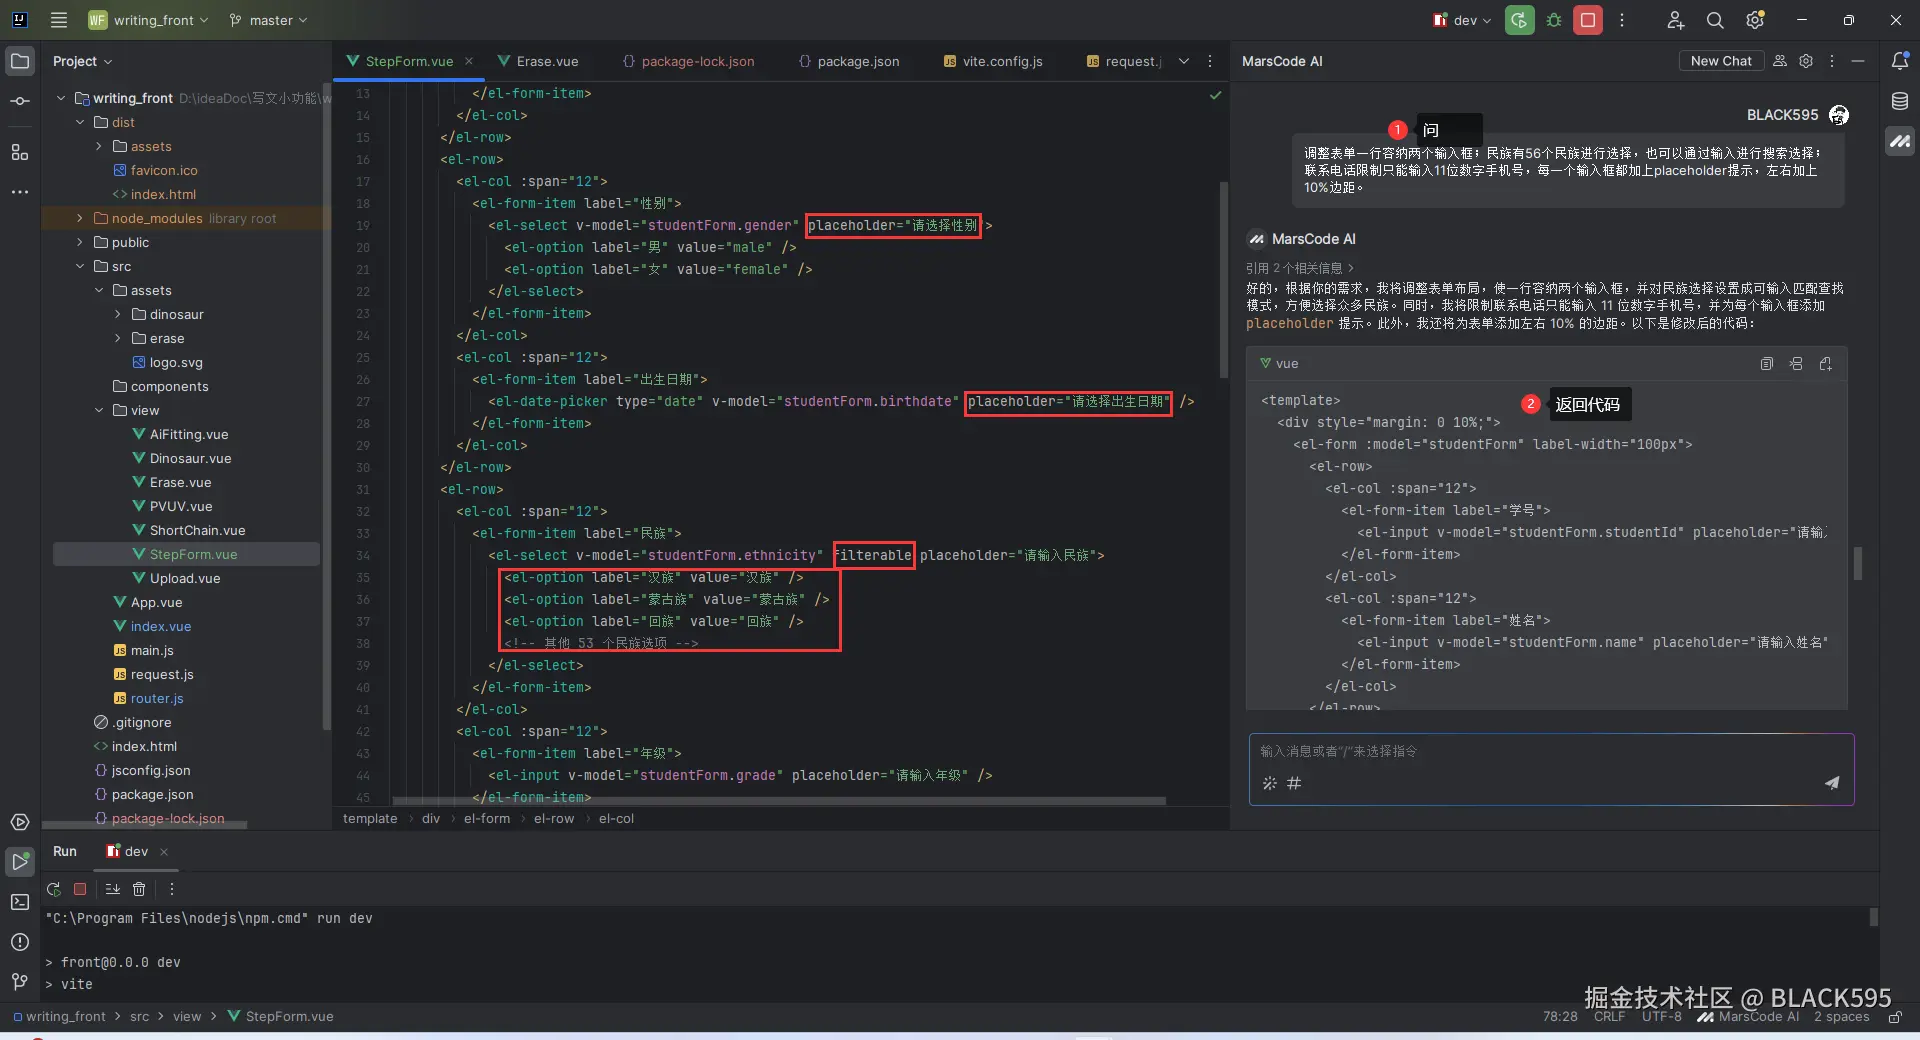This screenshot has height=1040, width=1920.
Task: Click the CRLF line separator status item
Action: pos(1609,1017)
